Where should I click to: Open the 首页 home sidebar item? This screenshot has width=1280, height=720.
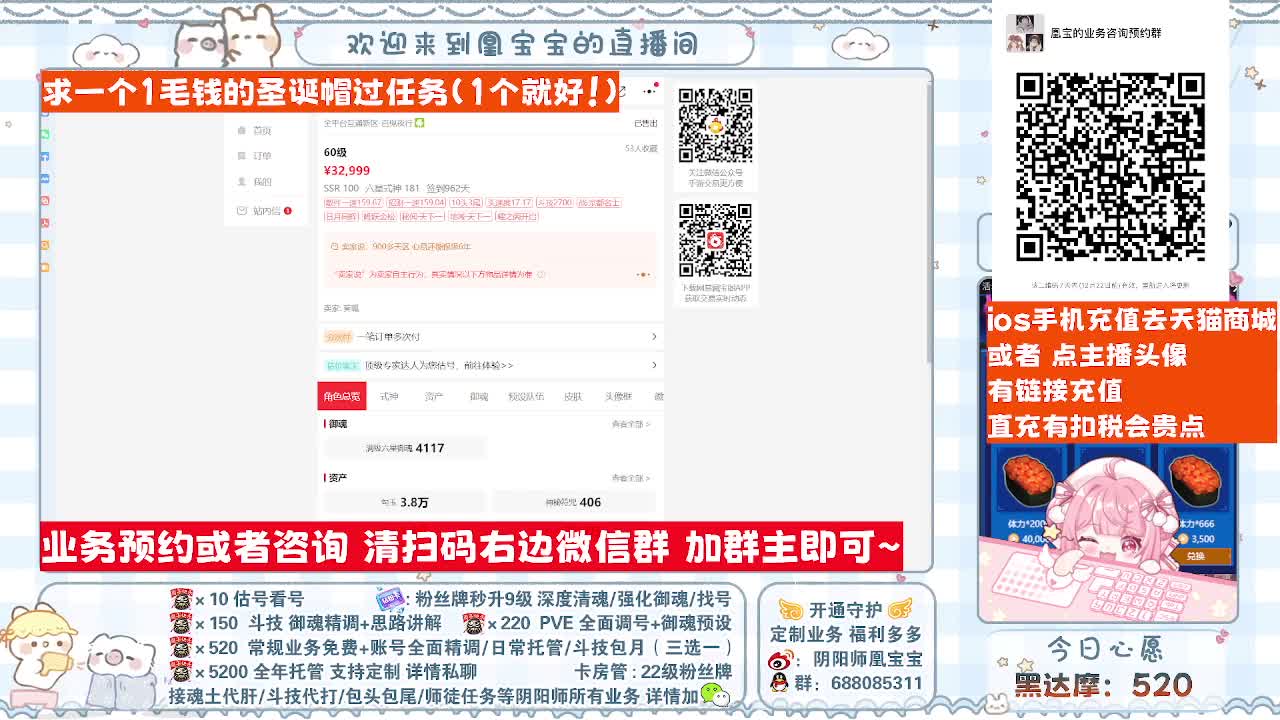click(255, 130)
